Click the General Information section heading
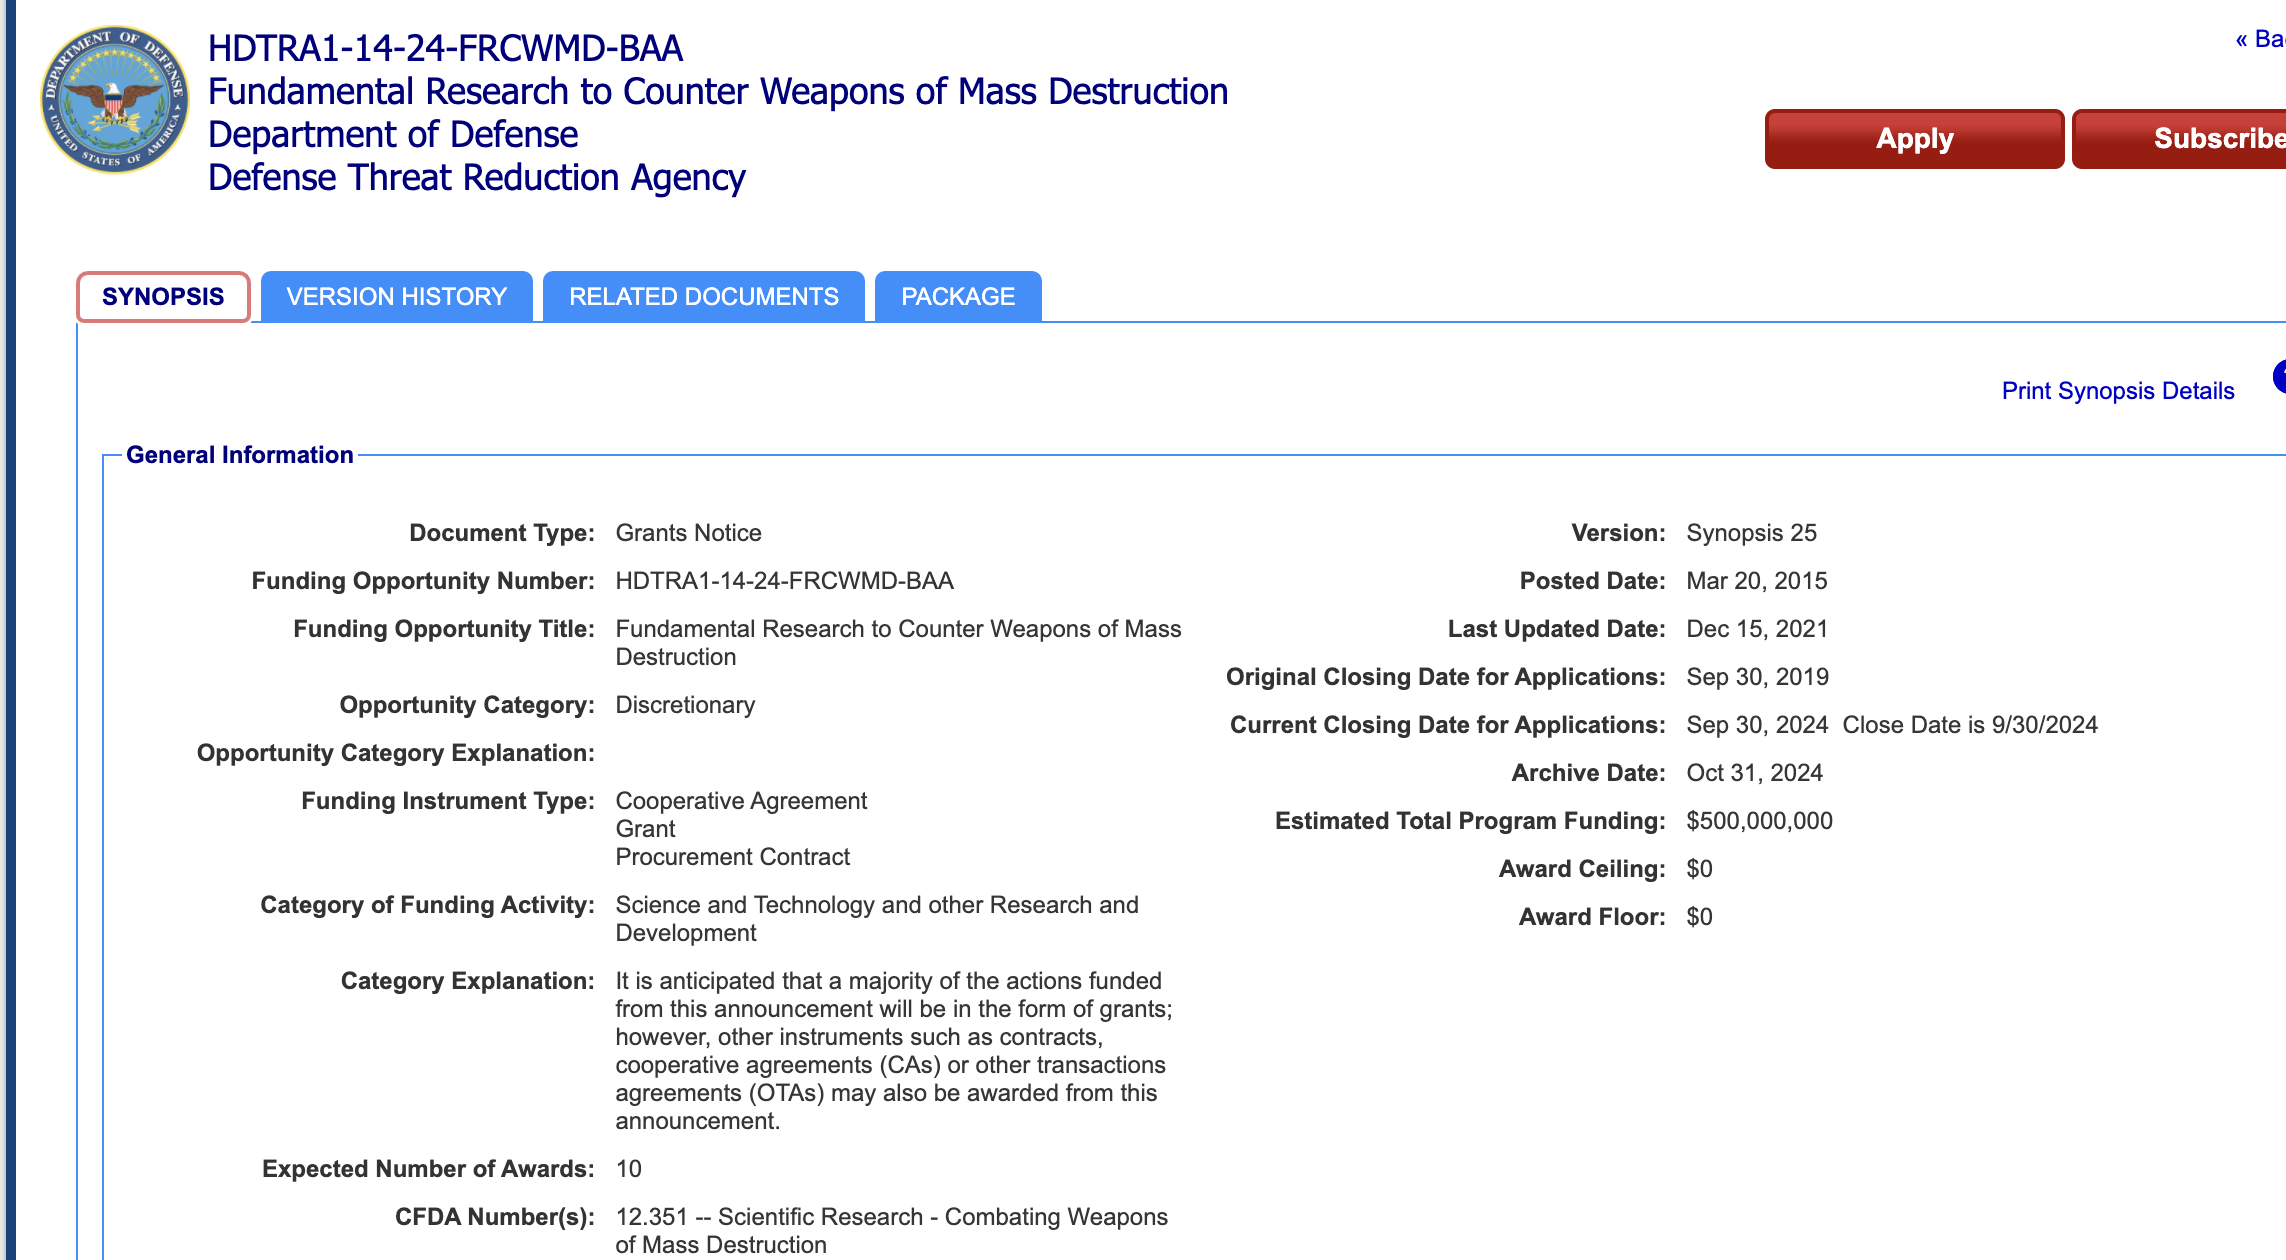This screenshot has width=2286, height=1260. pos(240,455)
